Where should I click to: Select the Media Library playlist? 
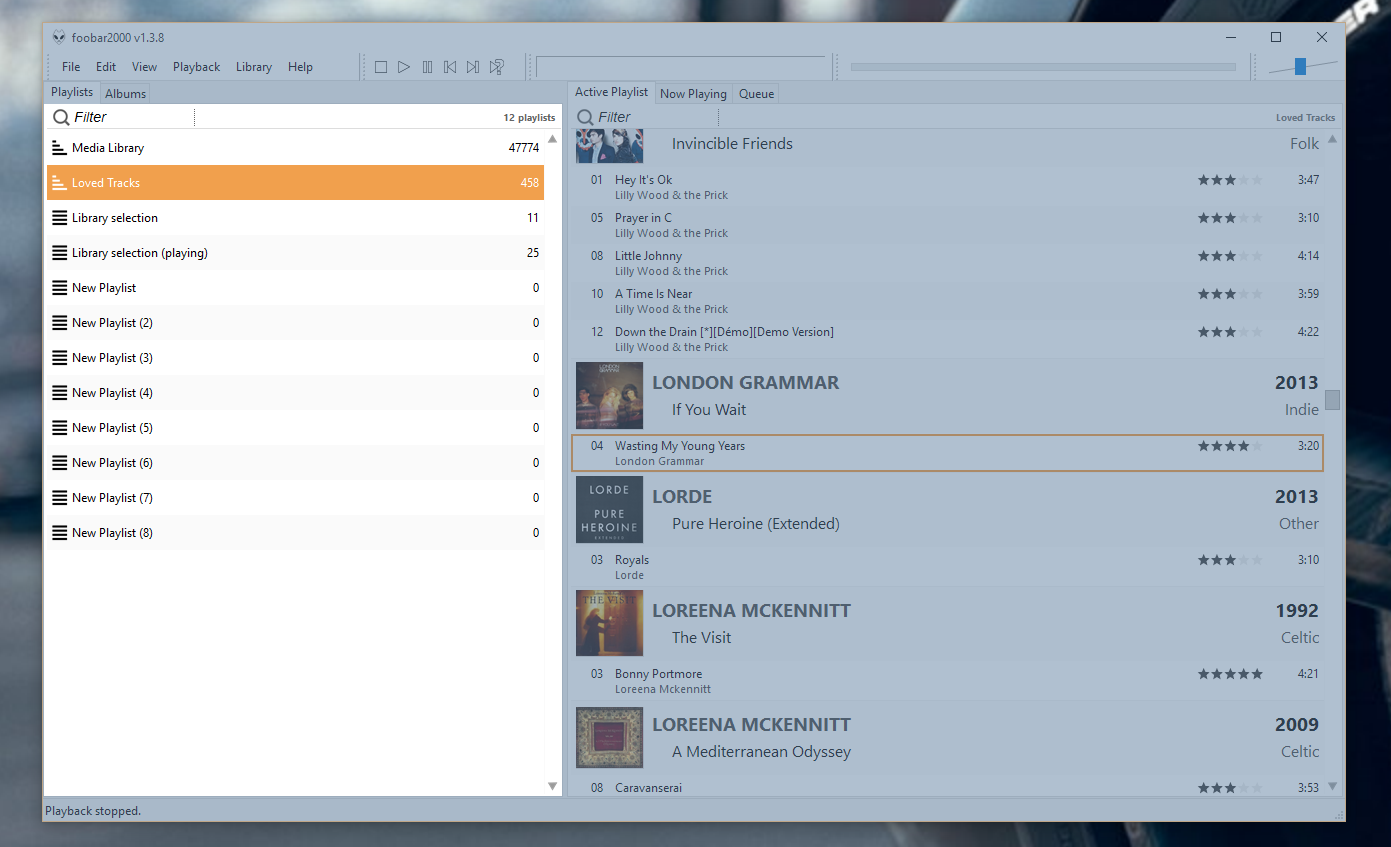coord(295,148)
